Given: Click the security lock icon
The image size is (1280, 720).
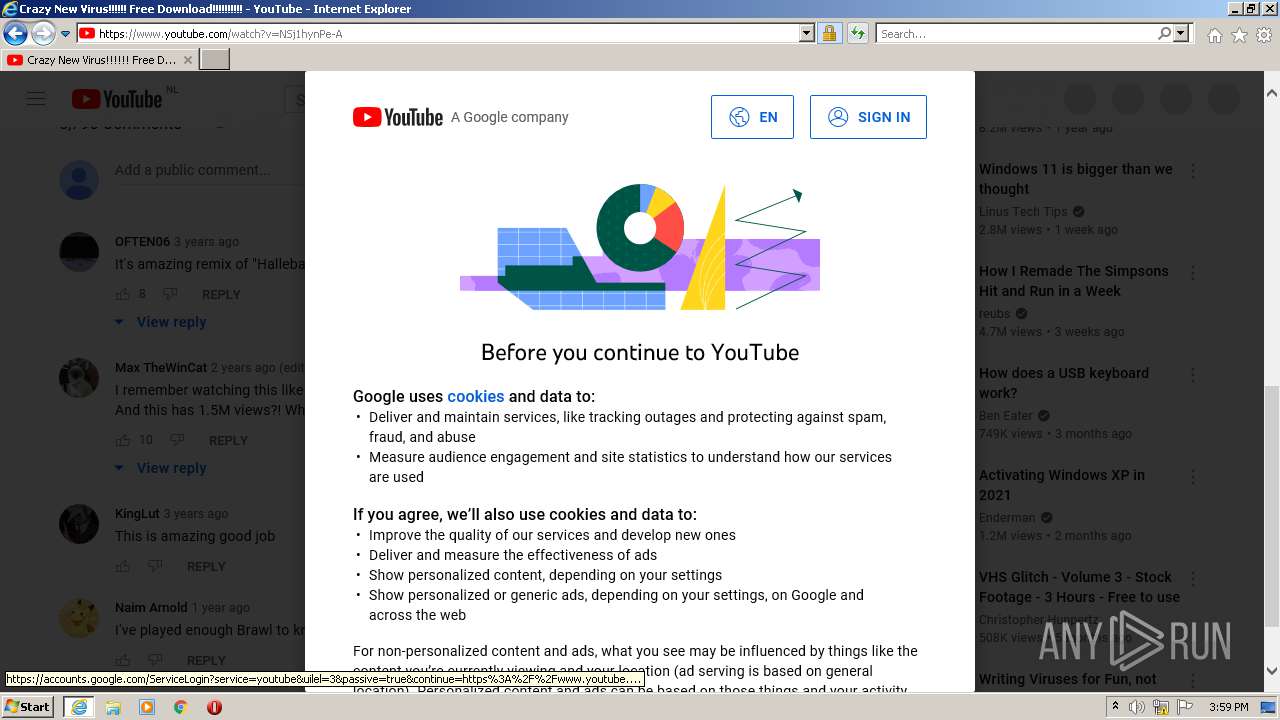Looking at the screenshot, I should [x=829, y=34].
